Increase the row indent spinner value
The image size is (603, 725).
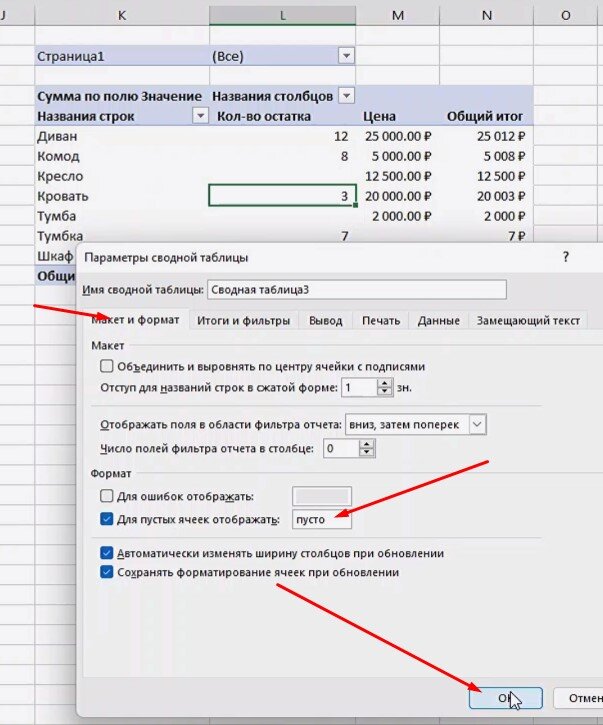point(385,383)
